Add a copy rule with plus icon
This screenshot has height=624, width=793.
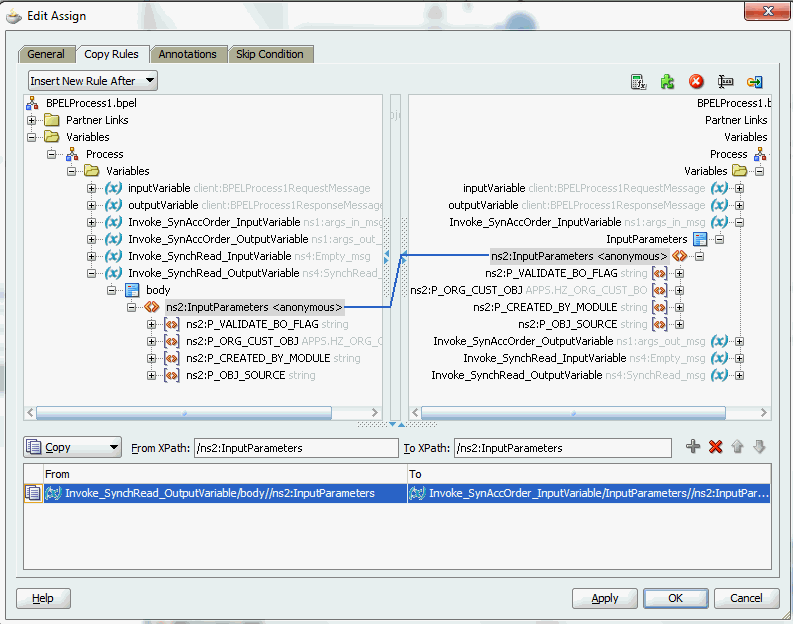[693, 447]
